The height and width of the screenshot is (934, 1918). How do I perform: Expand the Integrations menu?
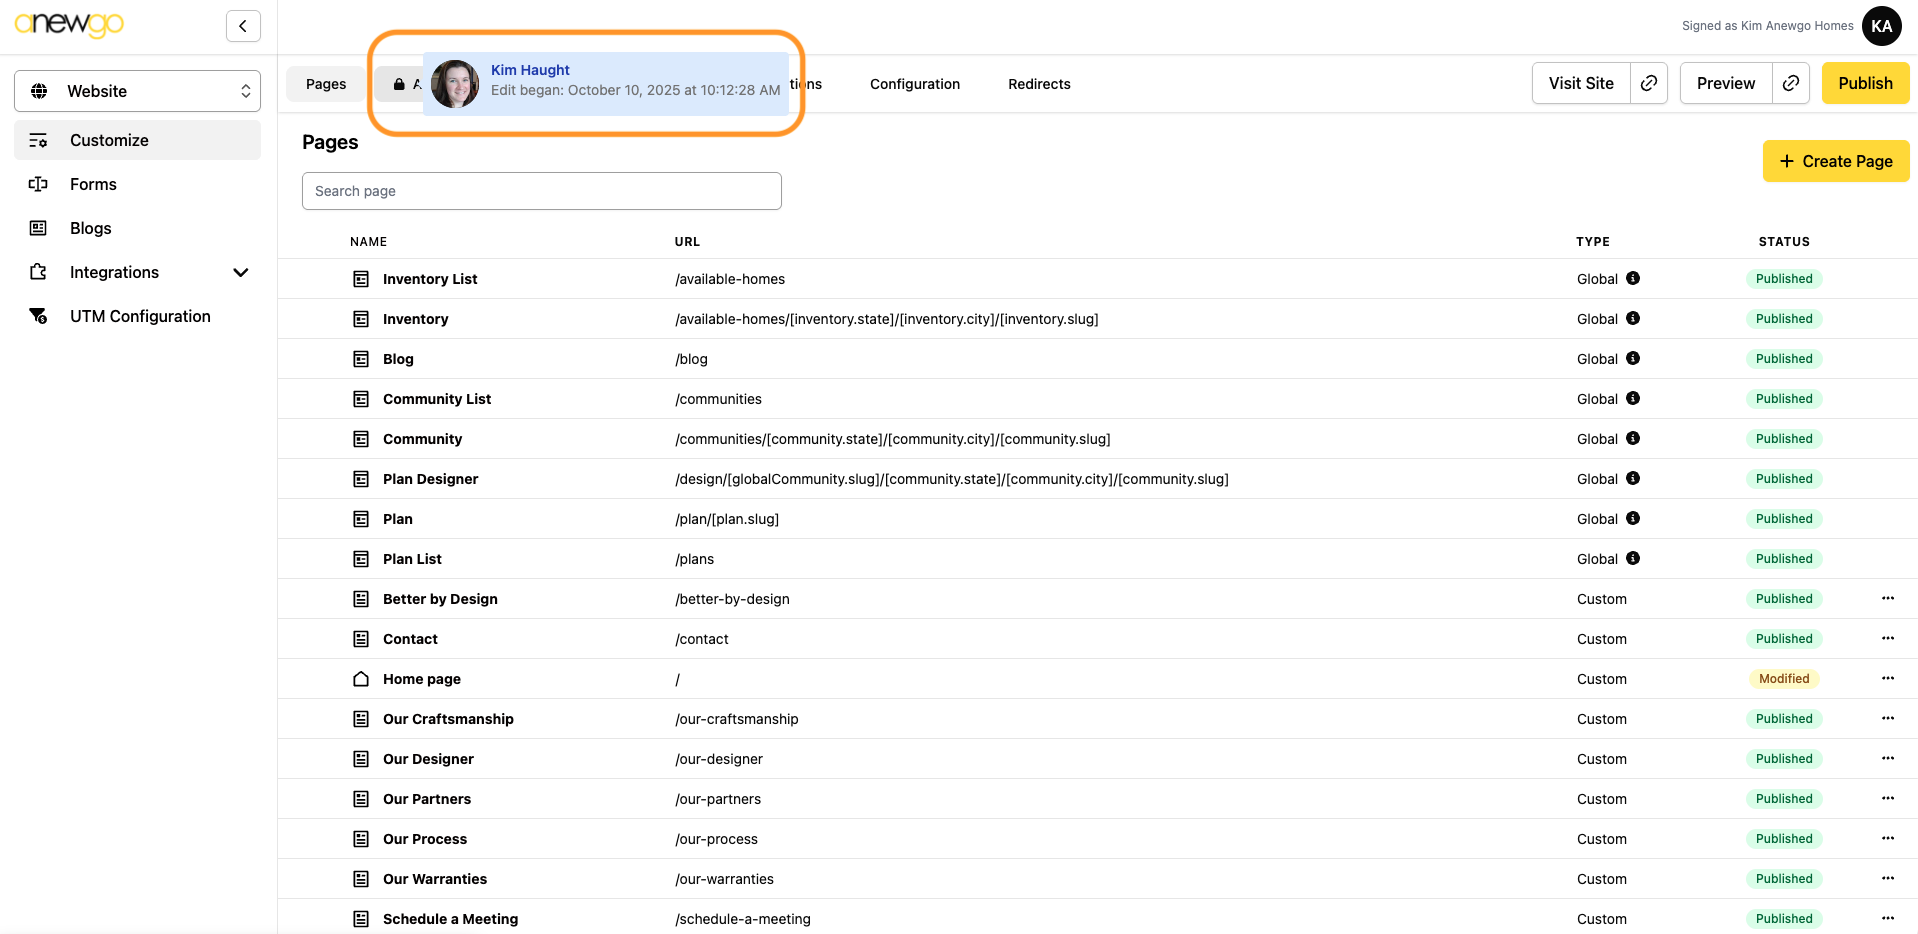(x=240, y=272)
